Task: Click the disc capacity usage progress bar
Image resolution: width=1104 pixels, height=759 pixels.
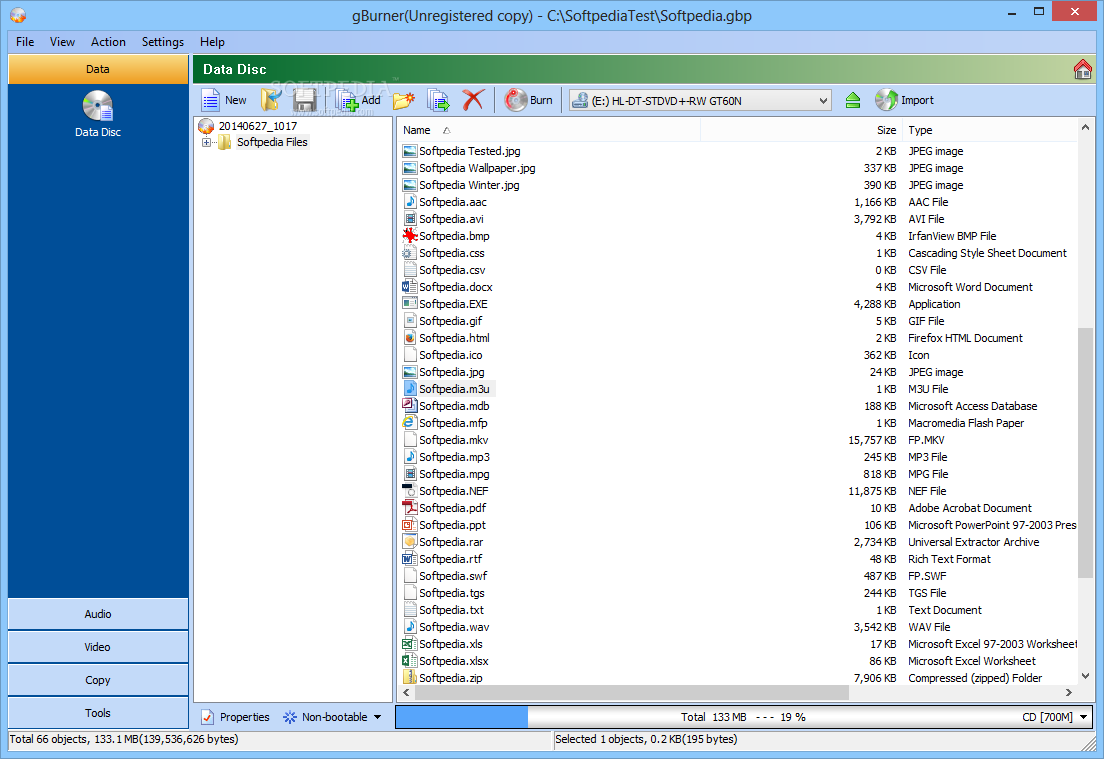Action: coord(743,717)
